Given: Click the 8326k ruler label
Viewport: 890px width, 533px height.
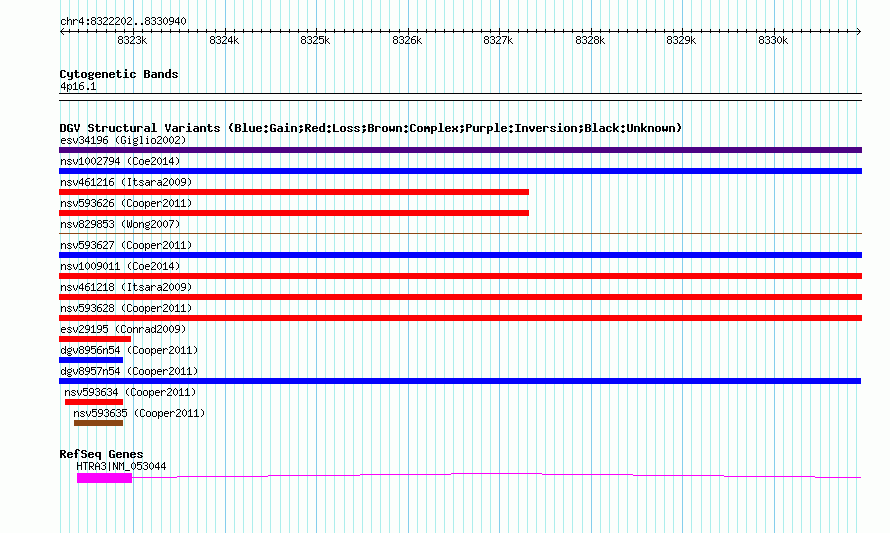Looking at the screenshot, I should click(x=407, y=40).
